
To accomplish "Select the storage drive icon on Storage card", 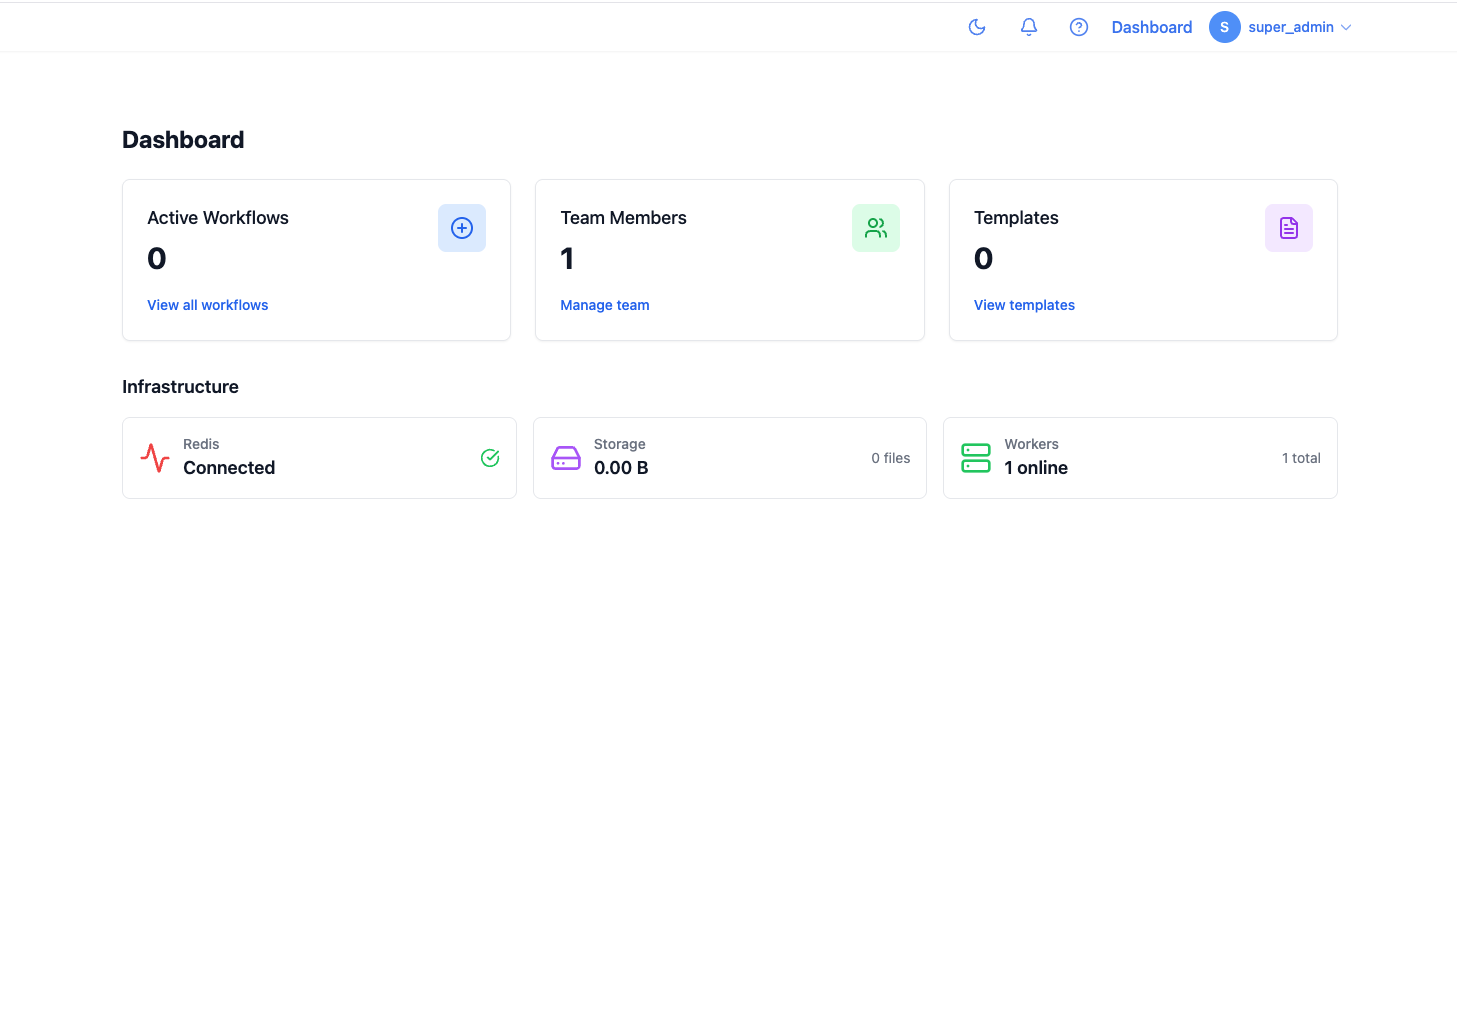I will click(566, 457).
